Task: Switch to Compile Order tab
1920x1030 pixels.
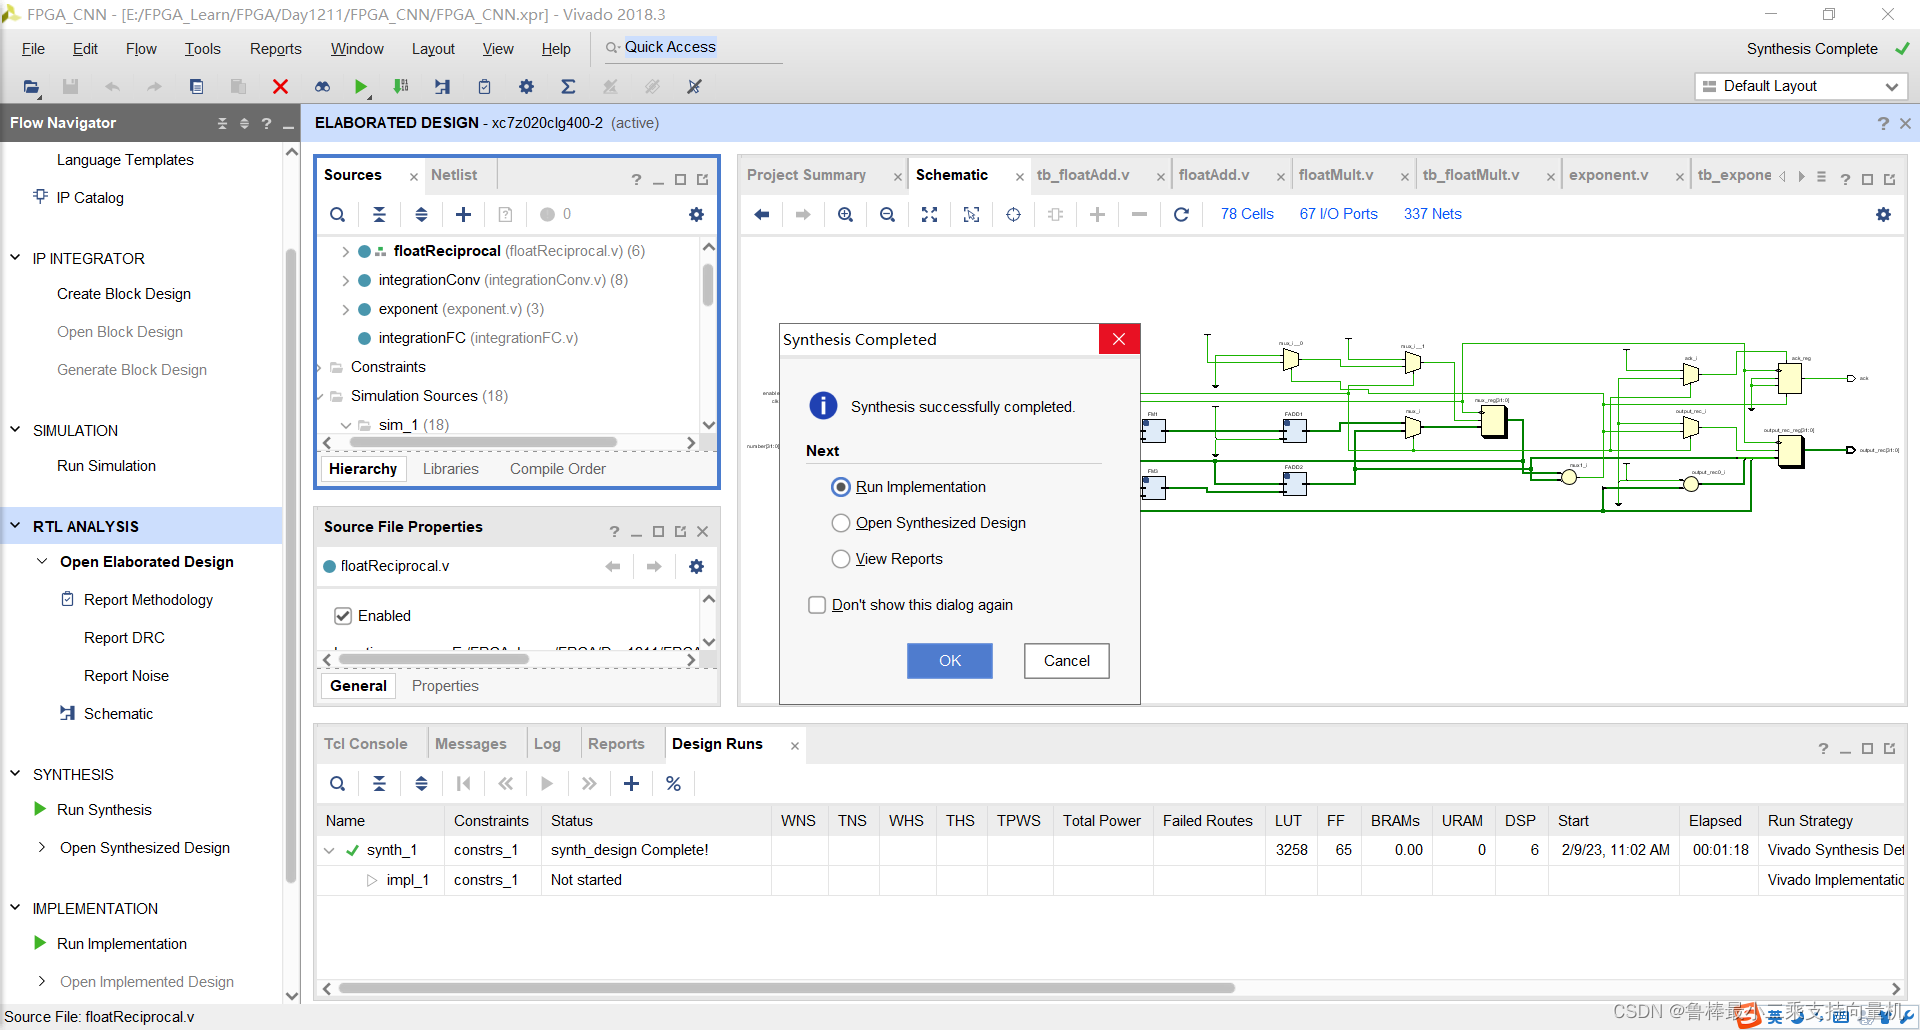Action: pyautogui.click(x=558, y=469)
